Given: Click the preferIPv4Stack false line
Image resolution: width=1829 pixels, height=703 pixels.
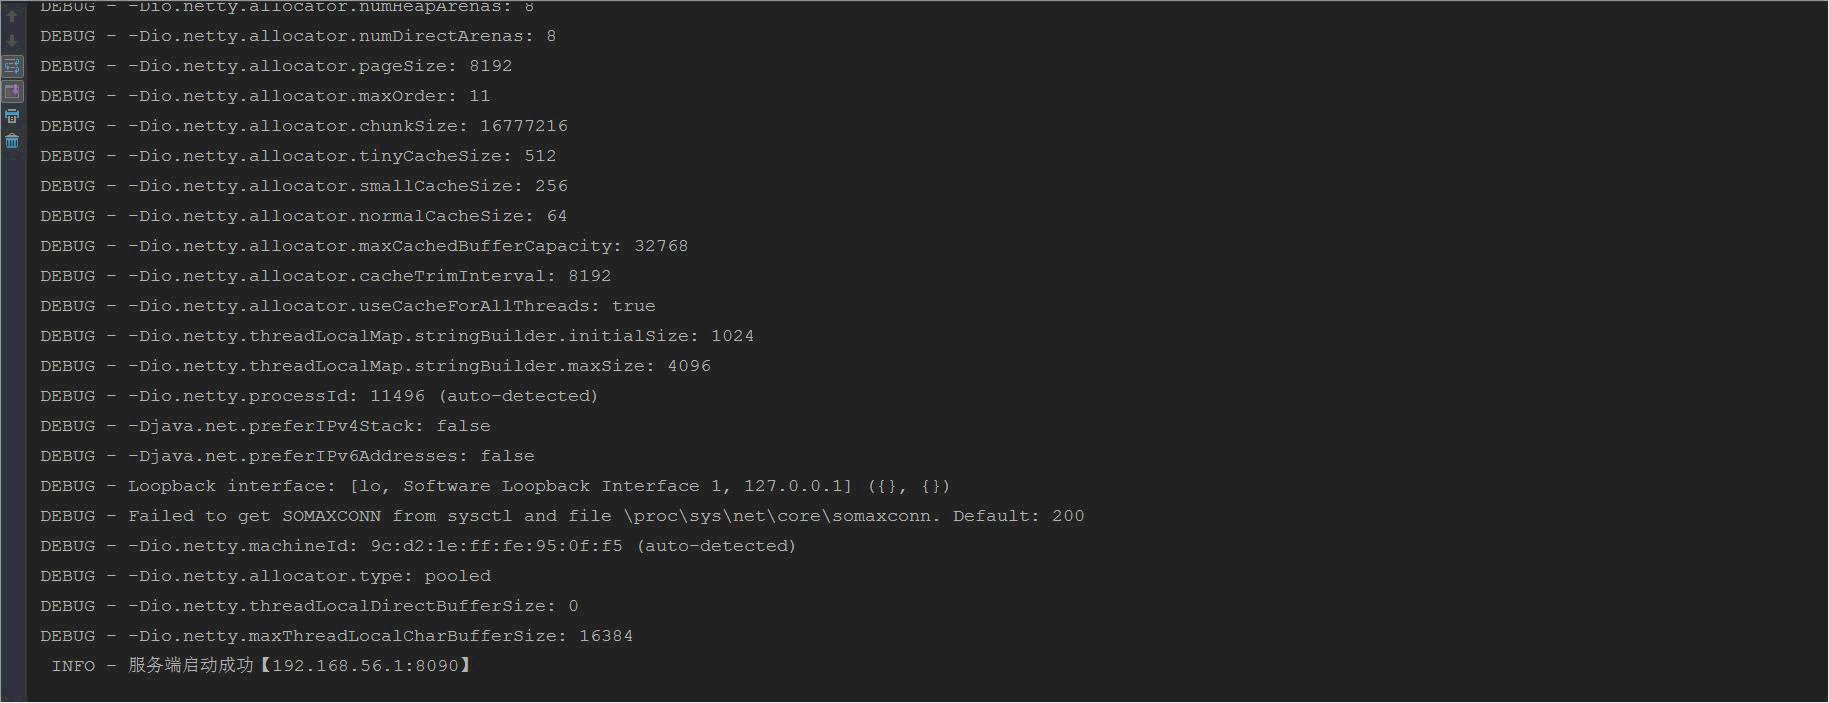Looking at the screenshot, I should (265, 426).
